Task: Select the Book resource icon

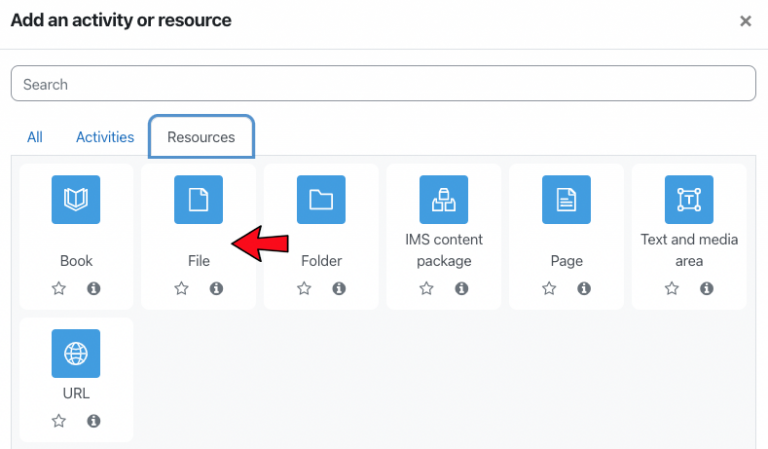Action: 76,200
